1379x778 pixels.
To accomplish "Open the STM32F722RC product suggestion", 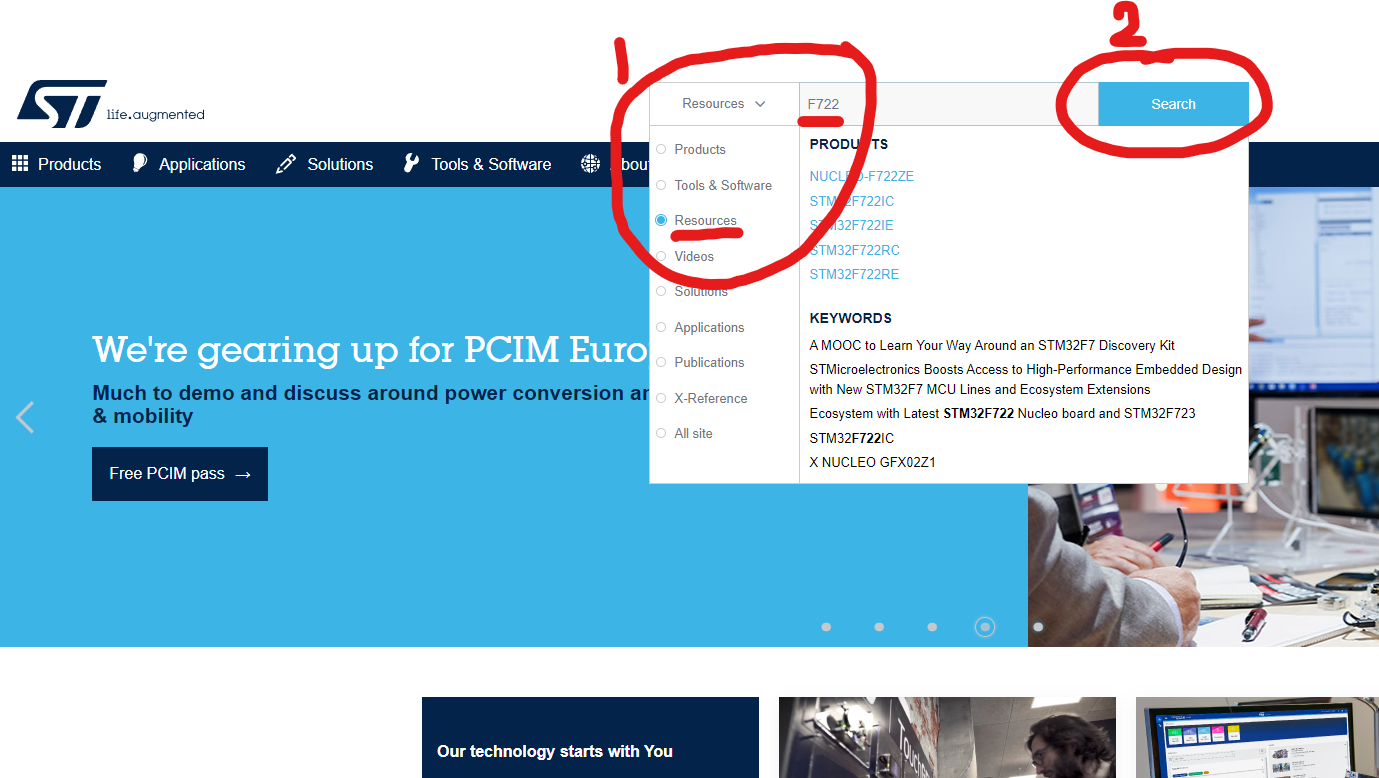I will pyautogui.click(x=855, y=250).
